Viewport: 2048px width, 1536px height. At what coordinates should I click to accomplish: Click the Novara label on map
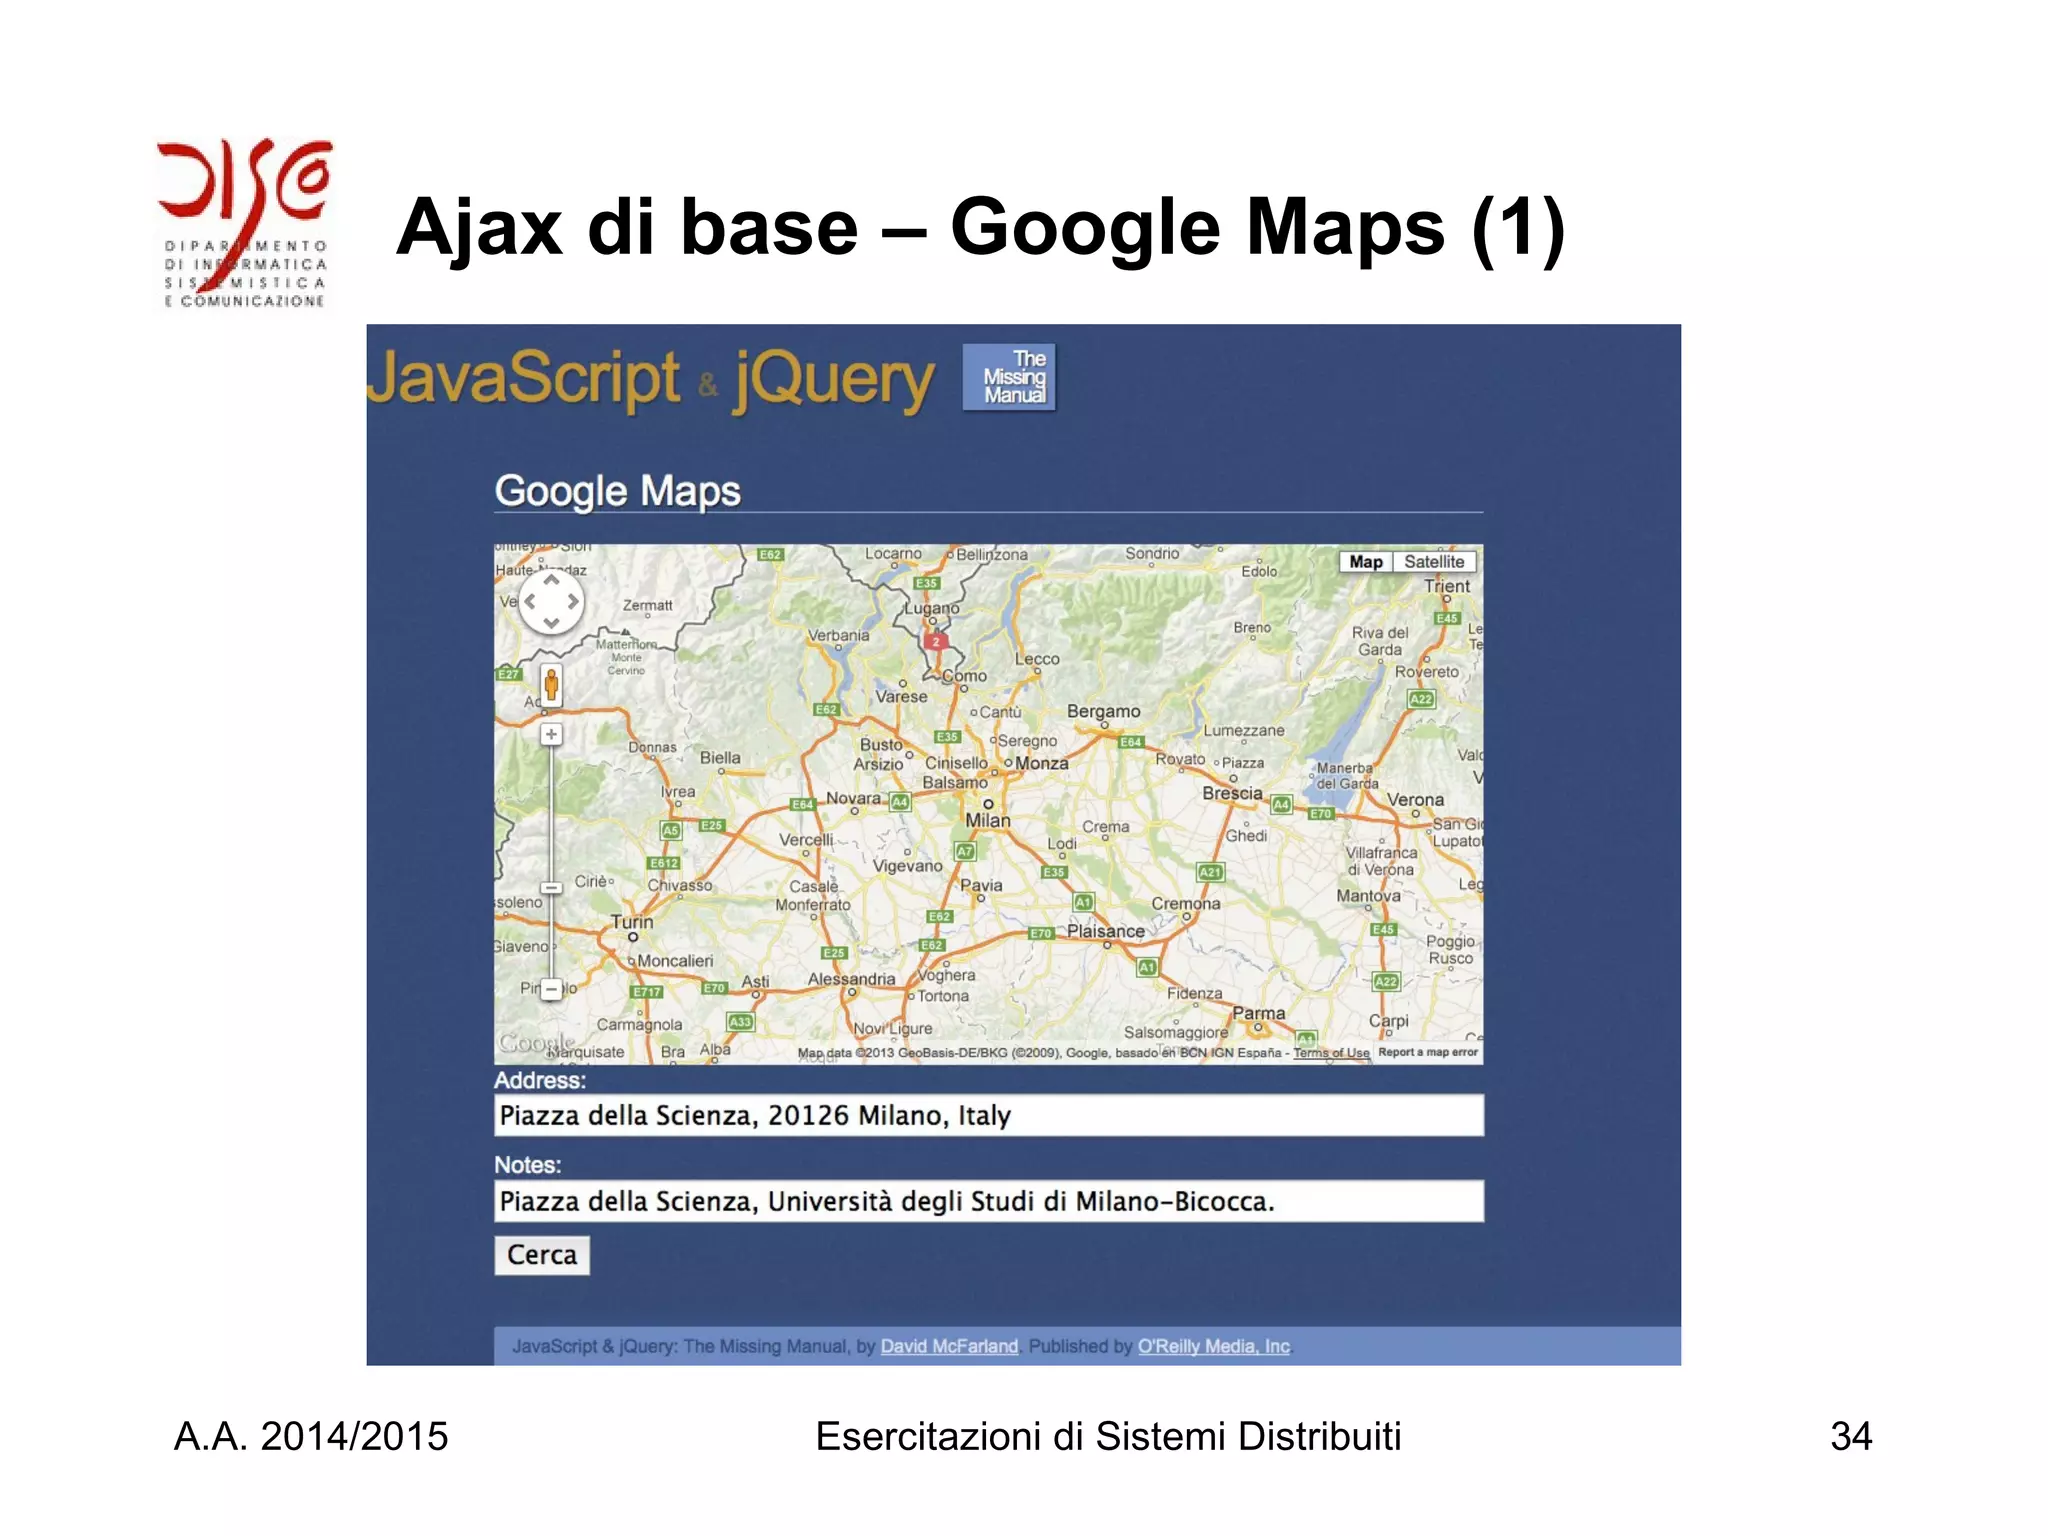point(853,798)
